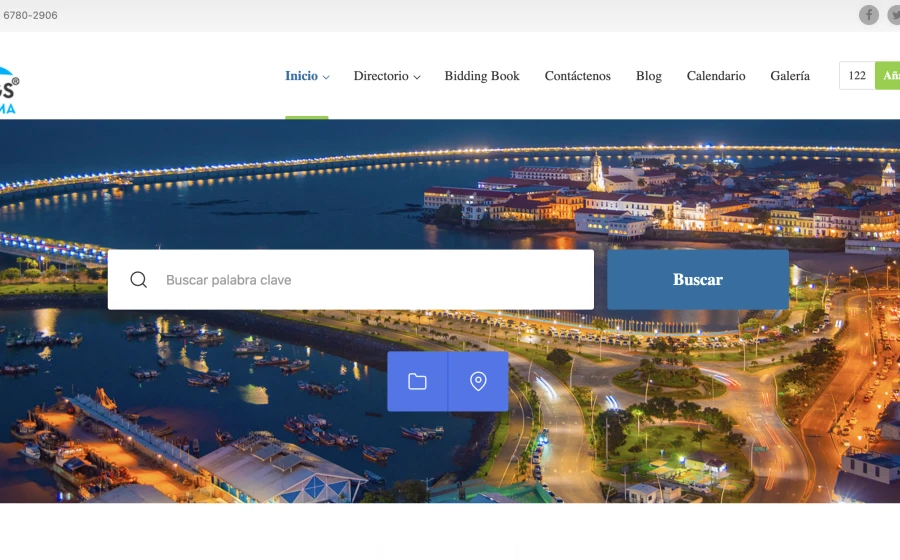Screen dimensions: 900x560
Task: Select the folder category icon
Action: click(x=417, y=382)
